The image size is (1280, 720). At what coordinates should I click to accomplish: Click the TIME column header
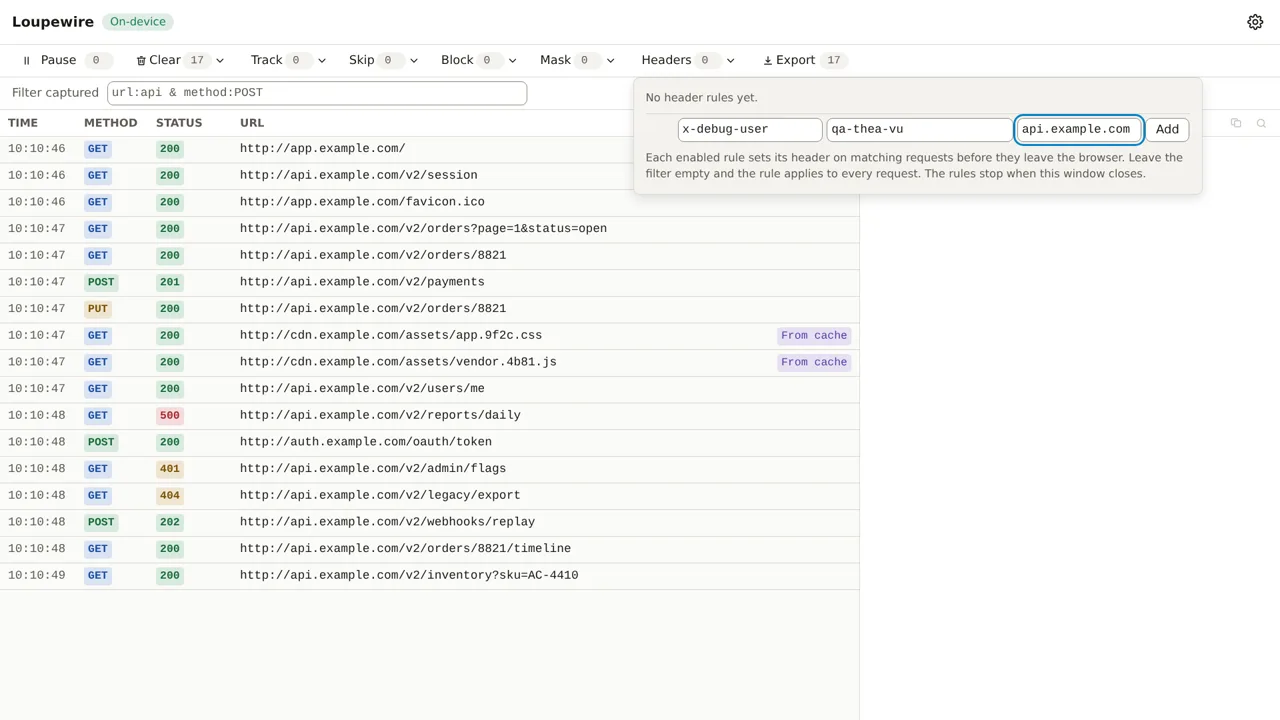[x=23, y=123]
